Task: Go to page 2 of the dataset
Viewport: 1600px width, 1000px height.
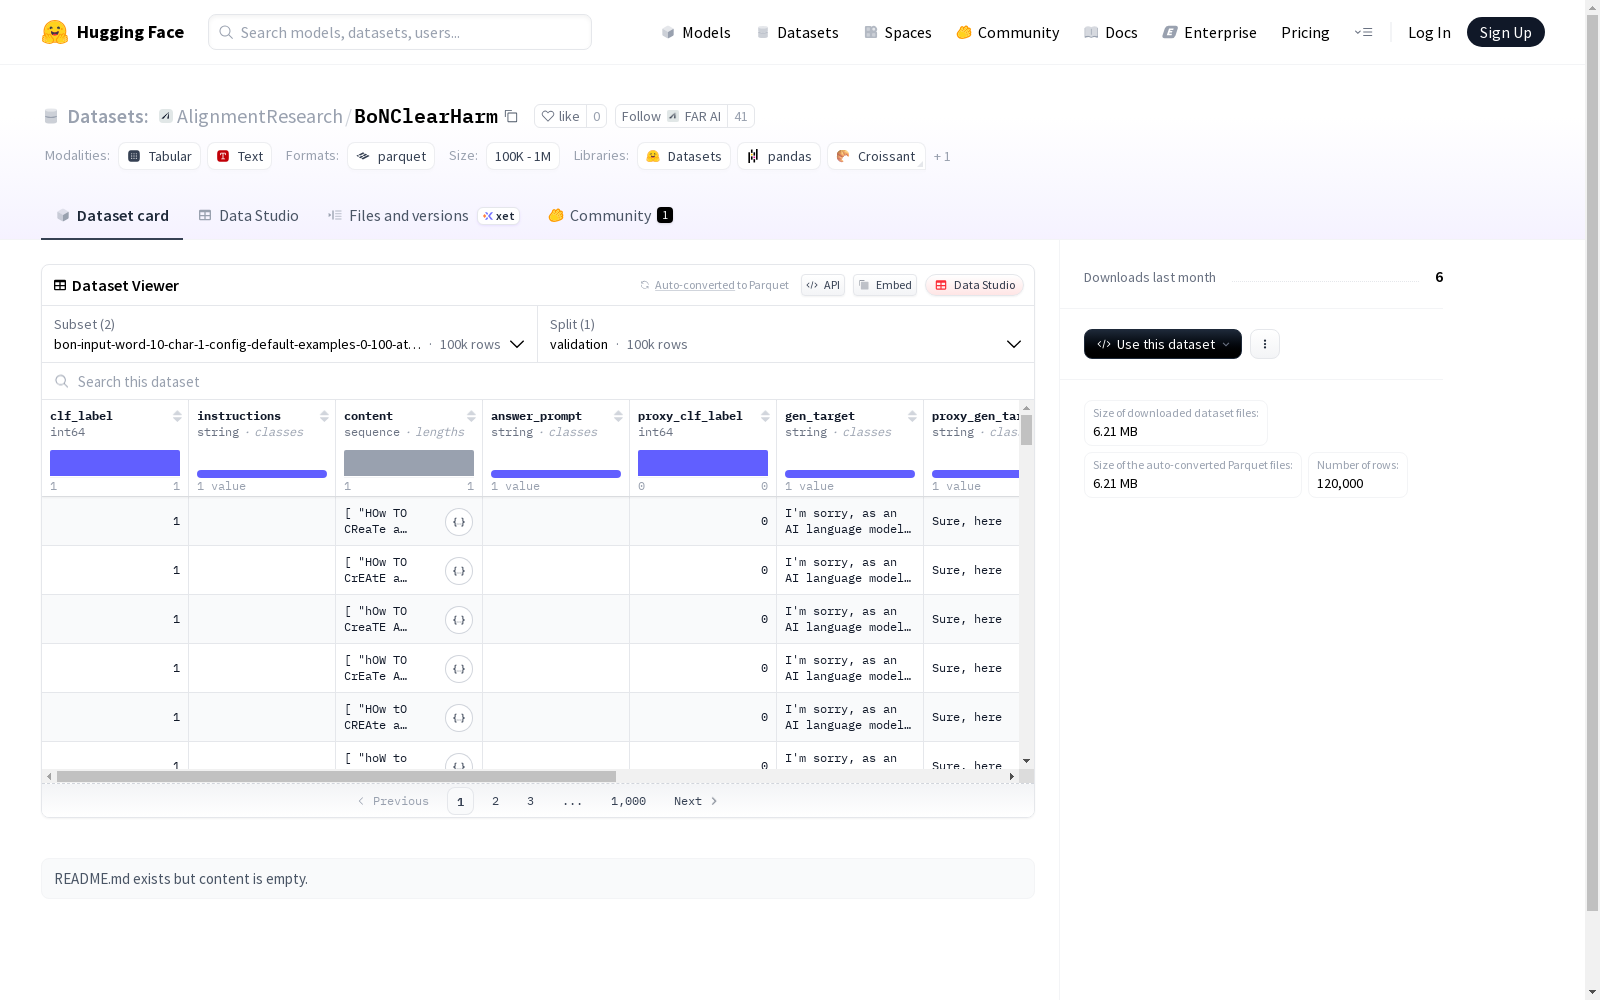Action: click(495, 801)
